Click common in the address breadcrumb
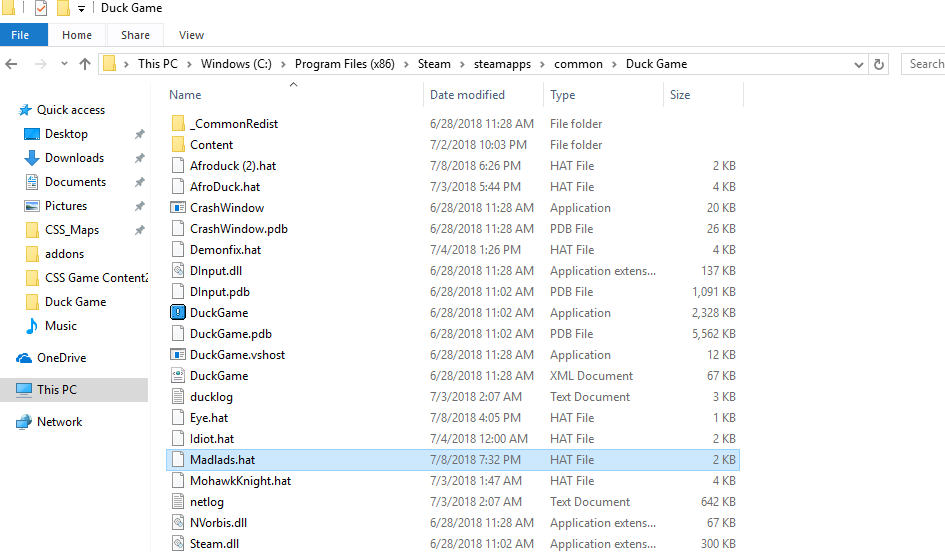 [579, 64]
